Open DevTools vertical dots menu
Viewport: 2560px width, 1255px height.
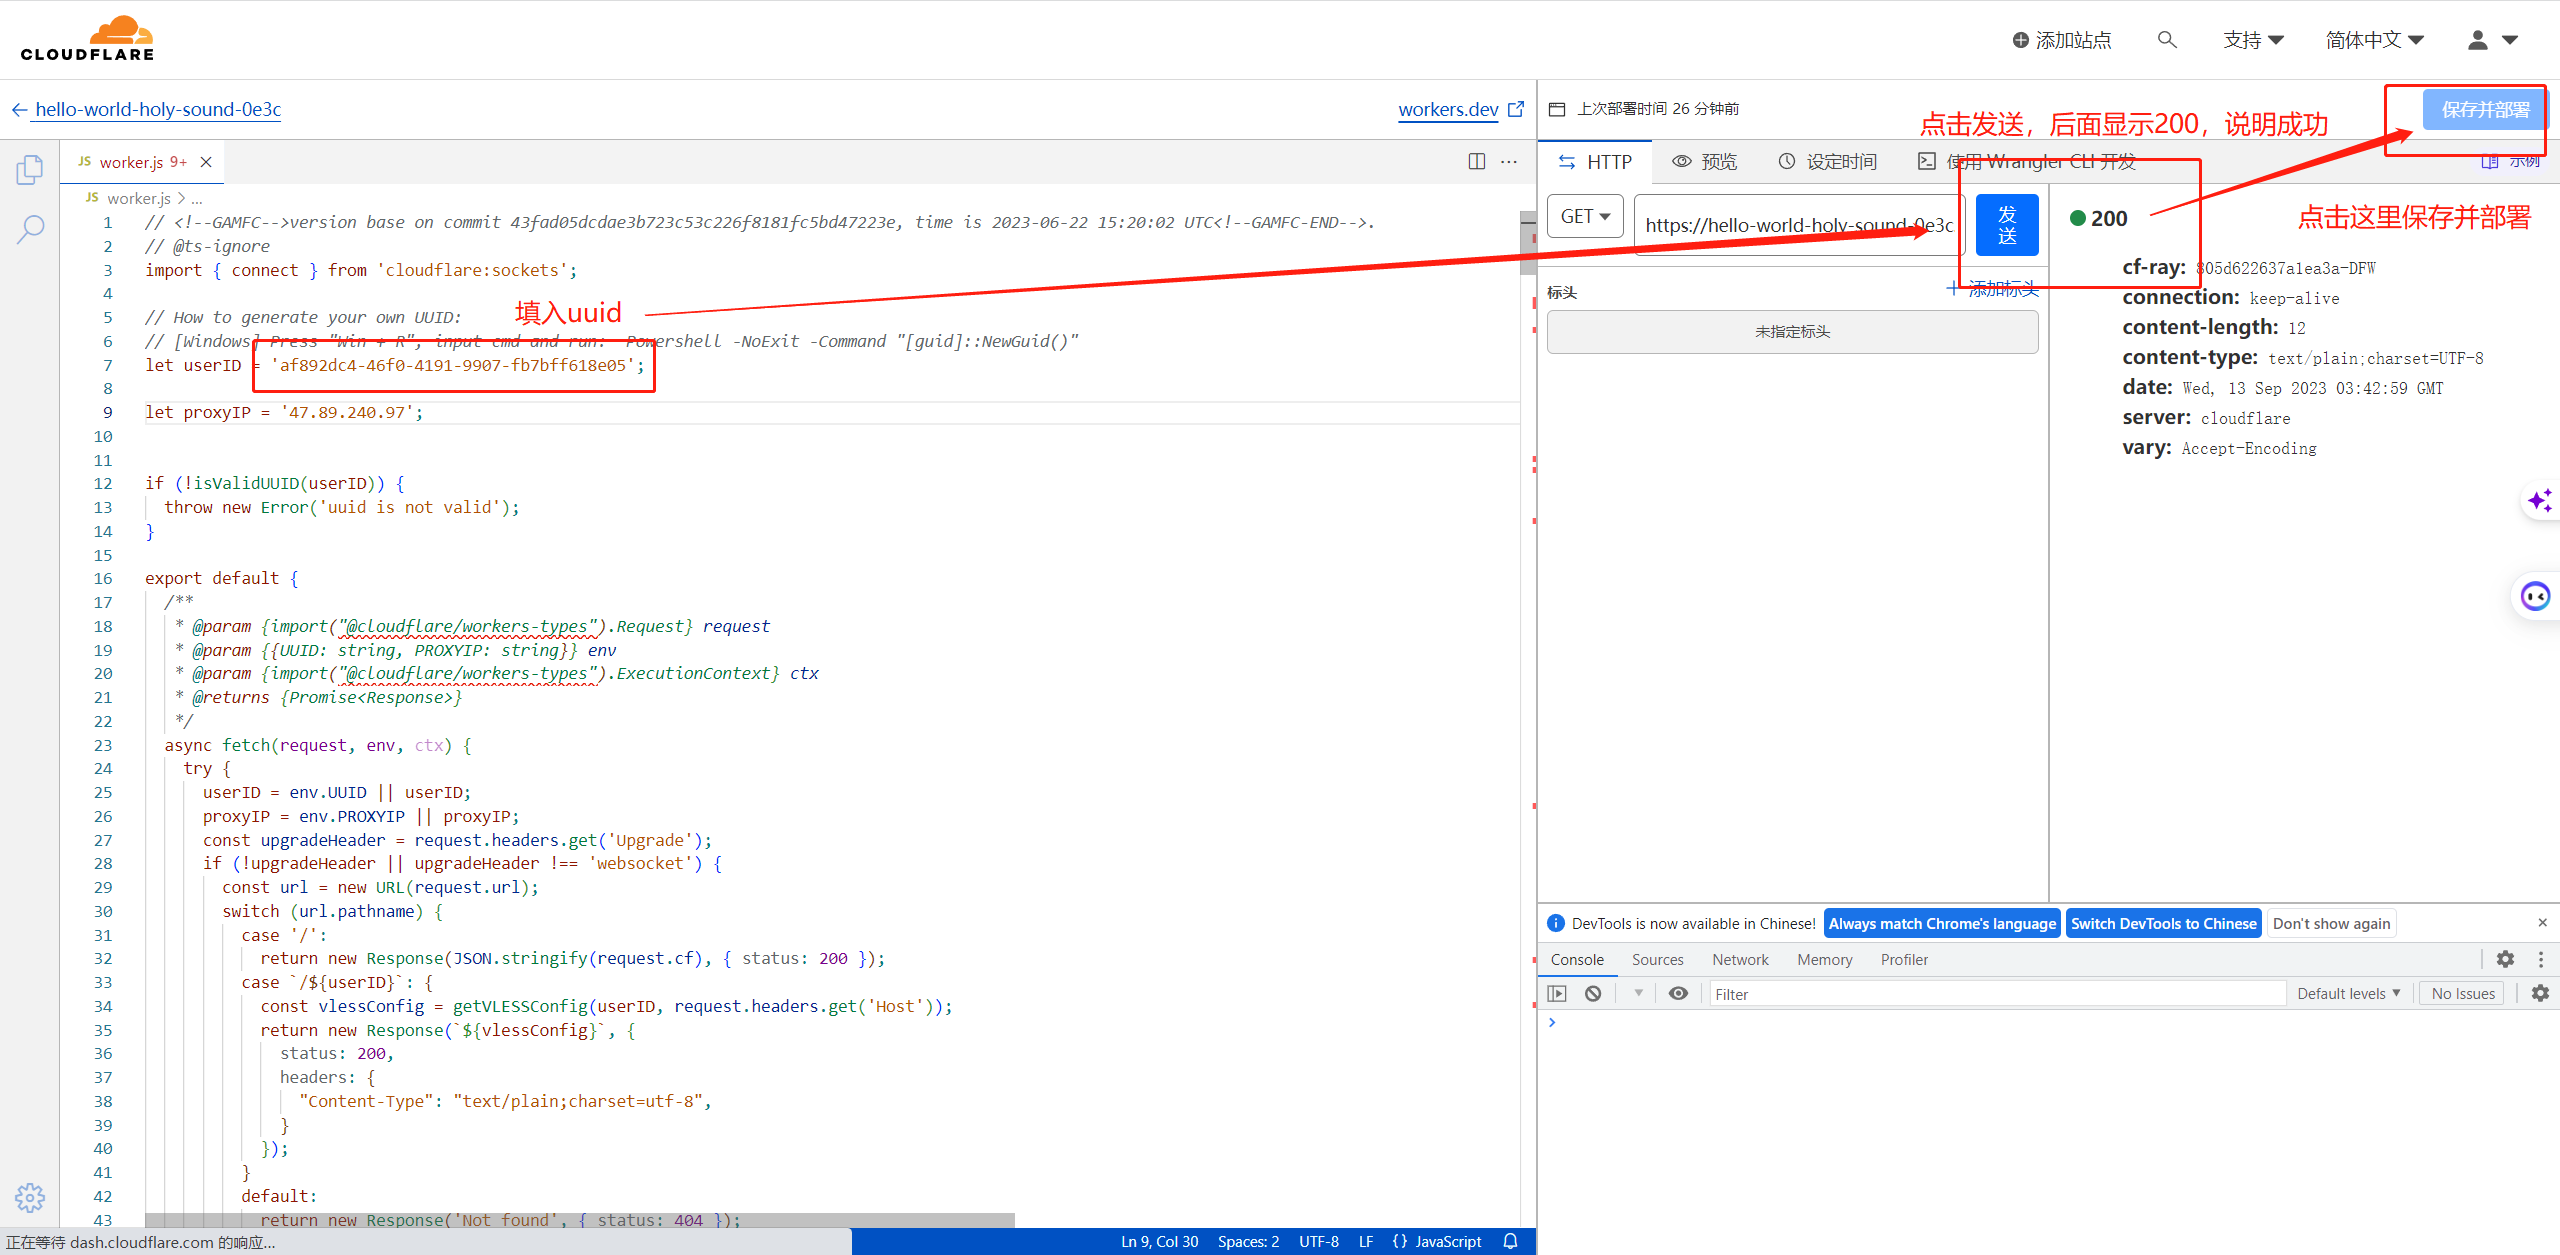coord(2541,959)
